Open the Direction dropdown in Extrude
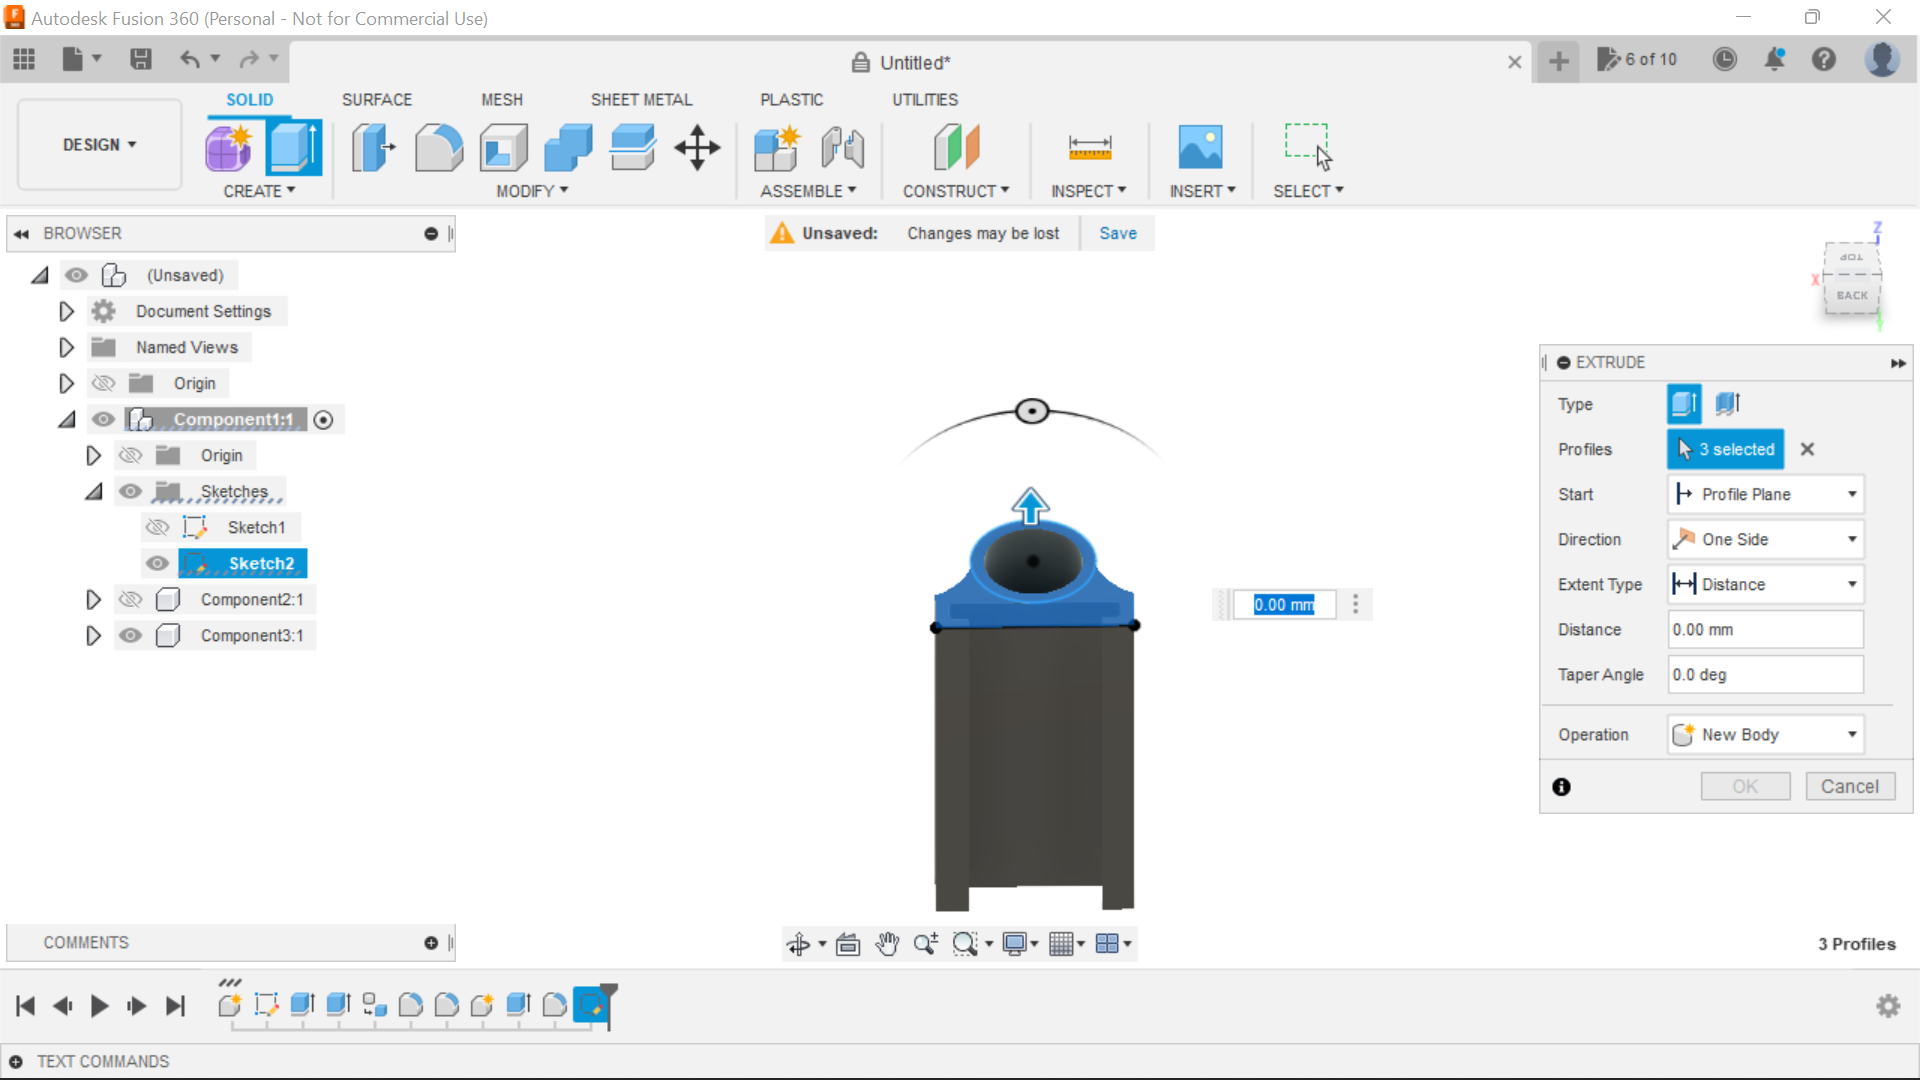Viewport: 1920px width, 1080px height. [1766, 538]
